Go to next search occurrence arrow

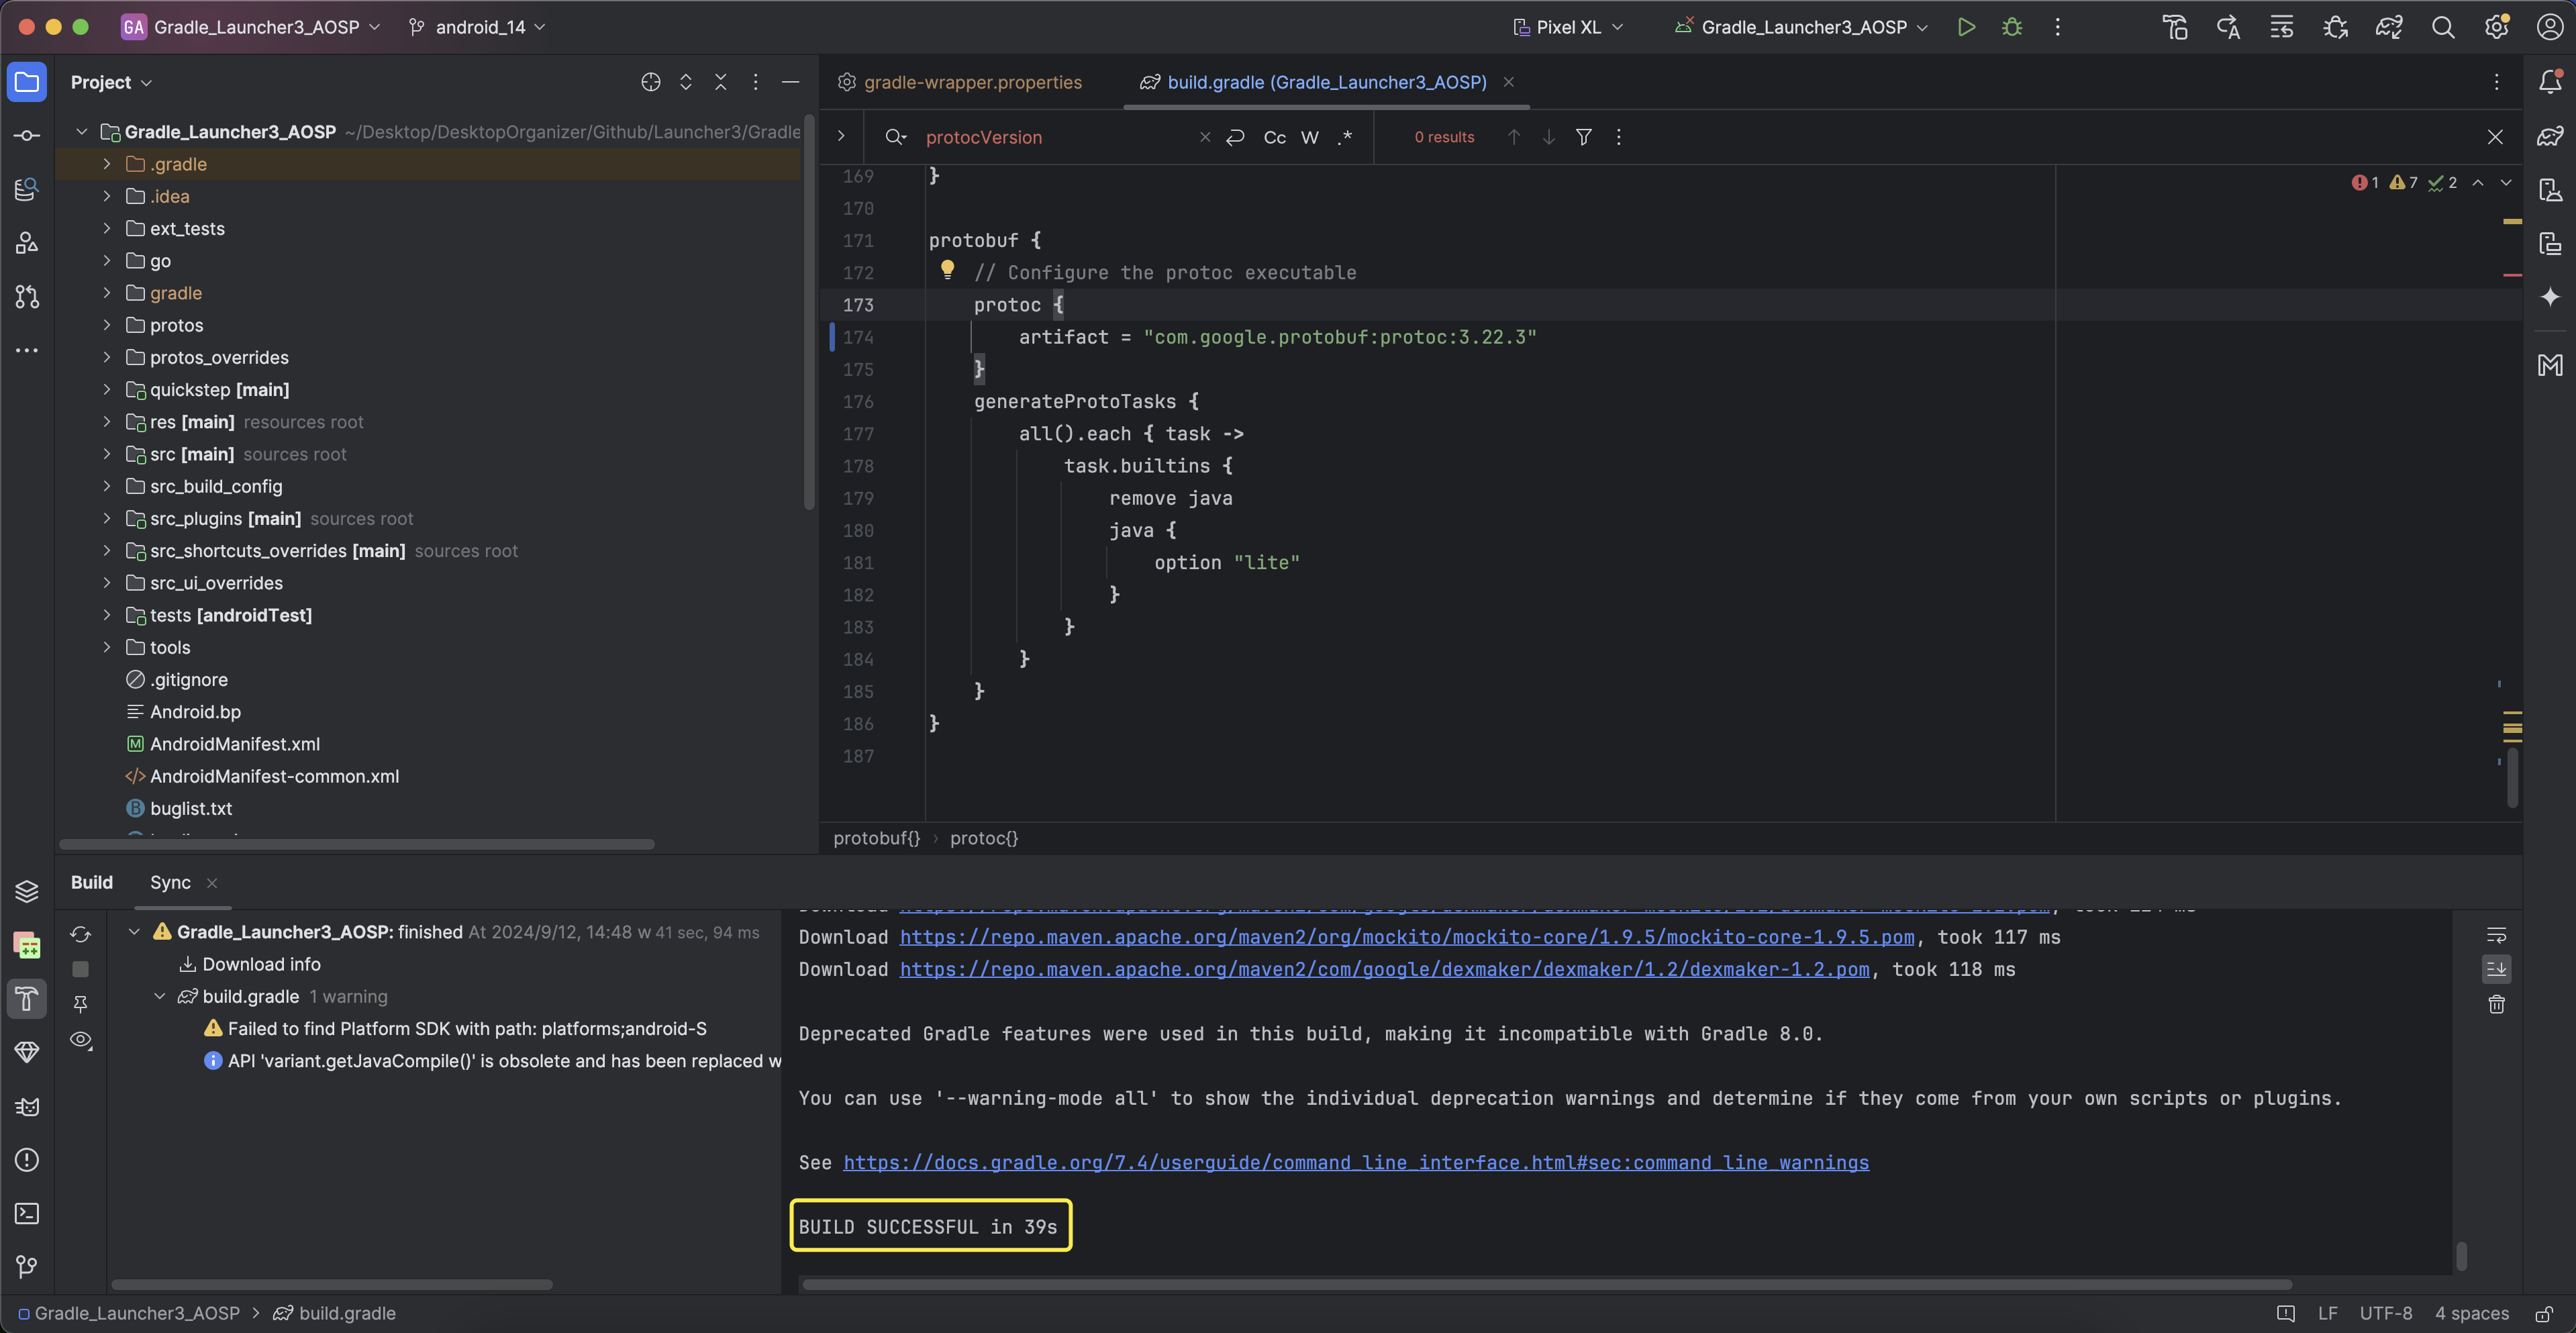pos(1548,137)
